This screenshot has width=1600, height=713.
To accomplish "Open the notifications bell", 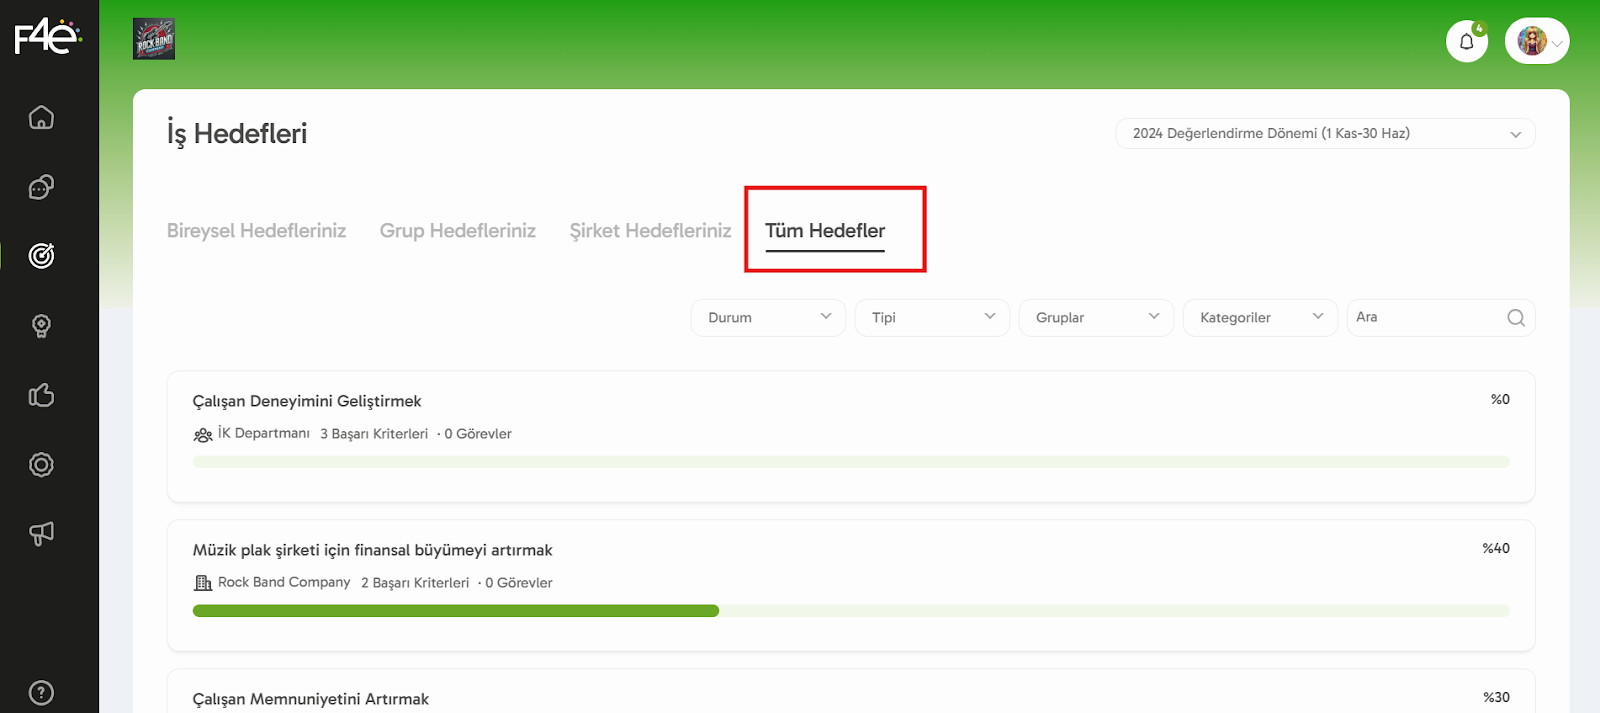I will (x=1466, y=41).
